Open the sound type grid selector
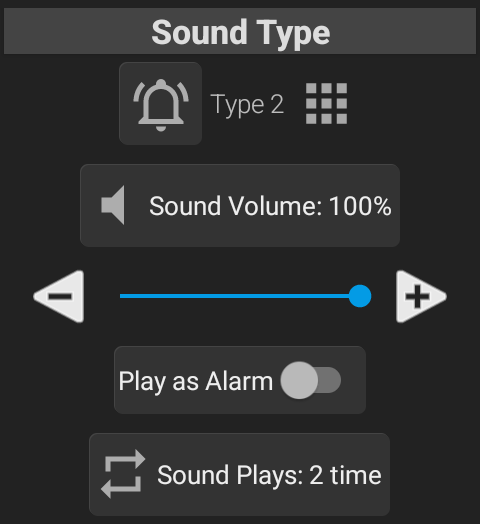Viewport: 480px width, 524px height. [327, 104]
